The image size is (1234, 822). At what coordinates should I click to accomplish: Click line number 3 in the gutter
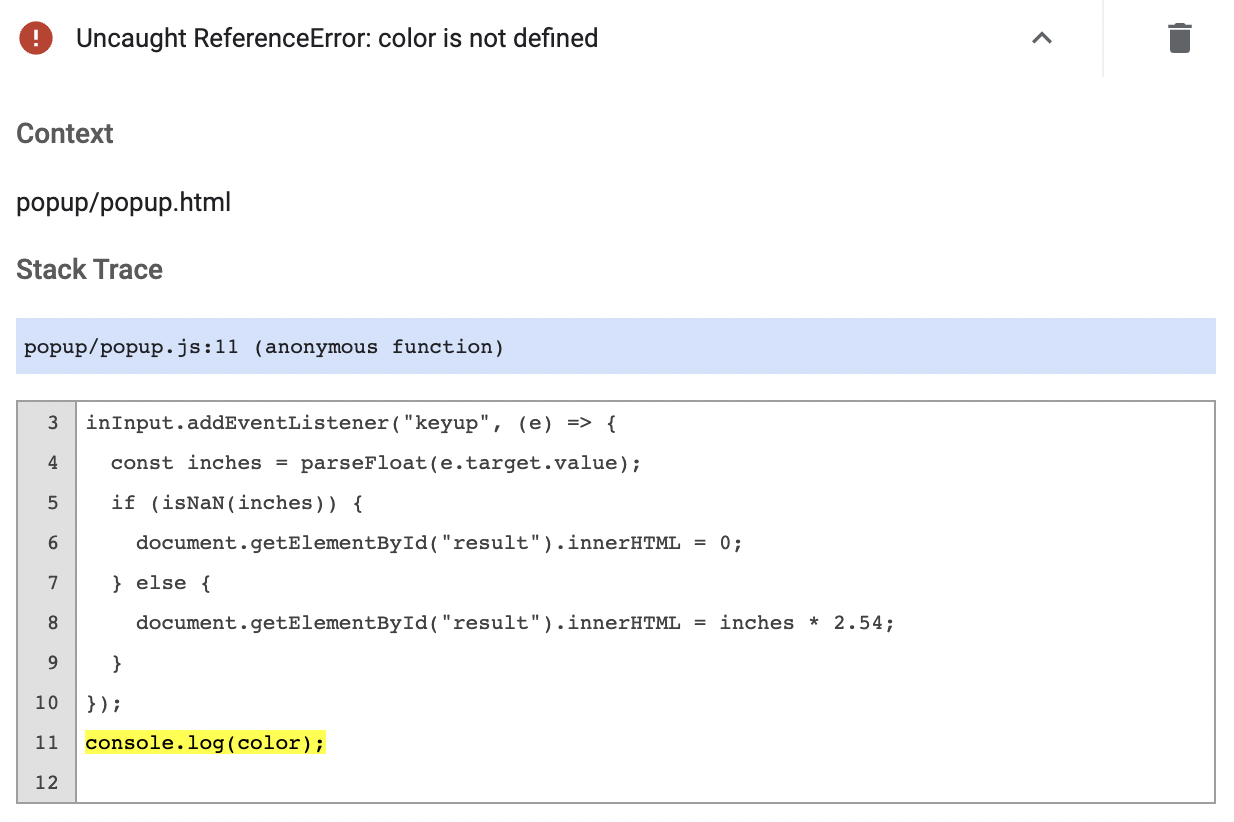tap(52, 423)
